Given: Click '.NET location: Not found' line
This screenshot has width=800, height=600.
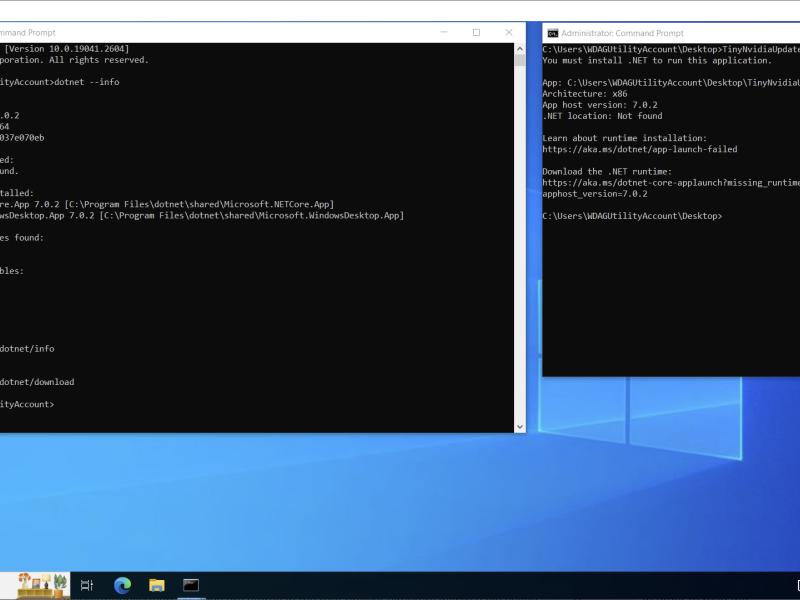Looking at the screenshot, I should (603, 116).
